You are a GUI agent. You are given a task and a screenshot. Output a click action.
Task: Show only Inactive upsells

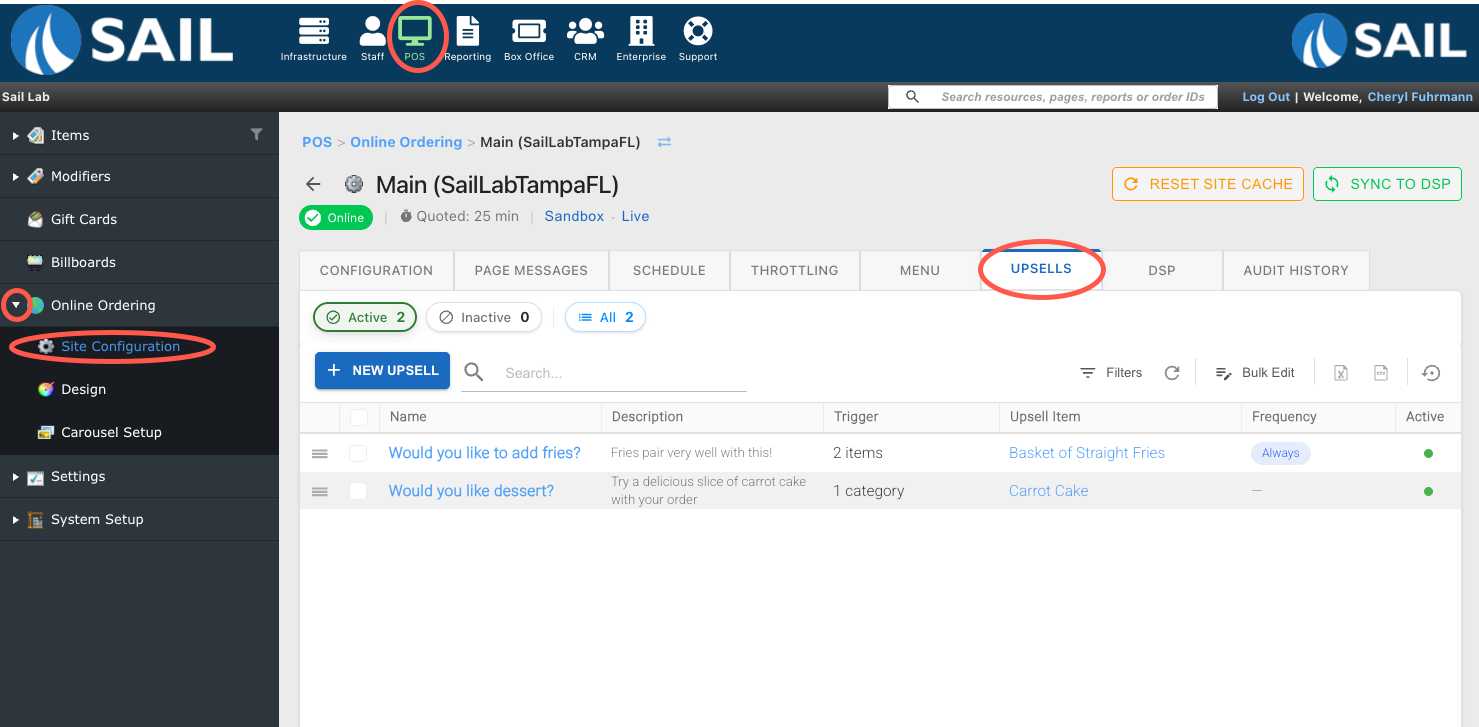click(x=484, y=317)
